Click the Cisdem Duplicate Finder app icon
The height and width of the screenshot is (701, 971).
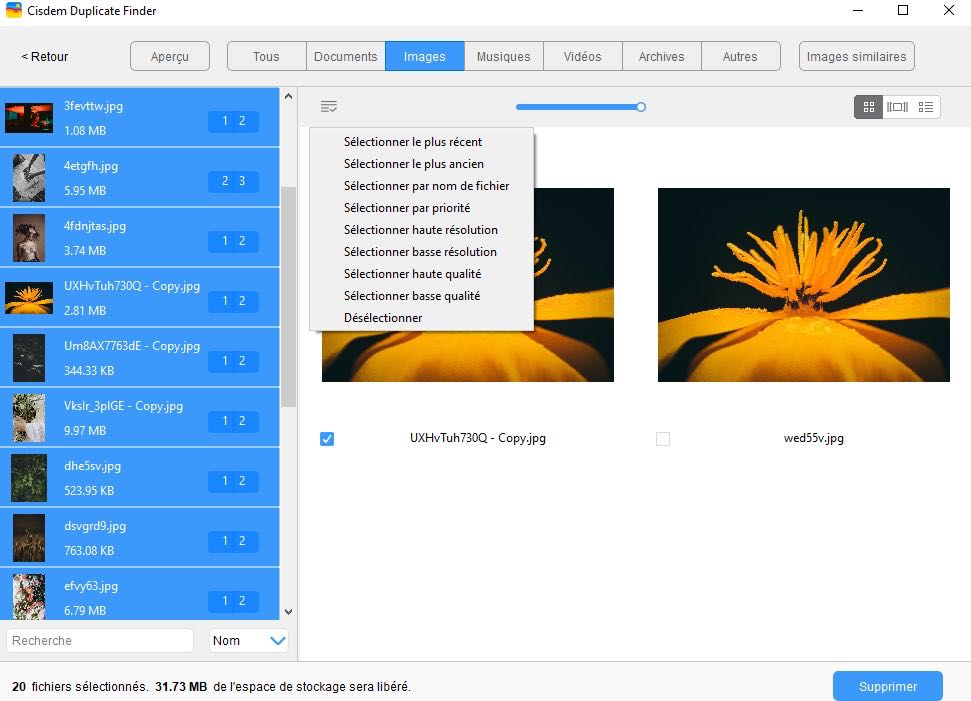click(x=14, y=11)
